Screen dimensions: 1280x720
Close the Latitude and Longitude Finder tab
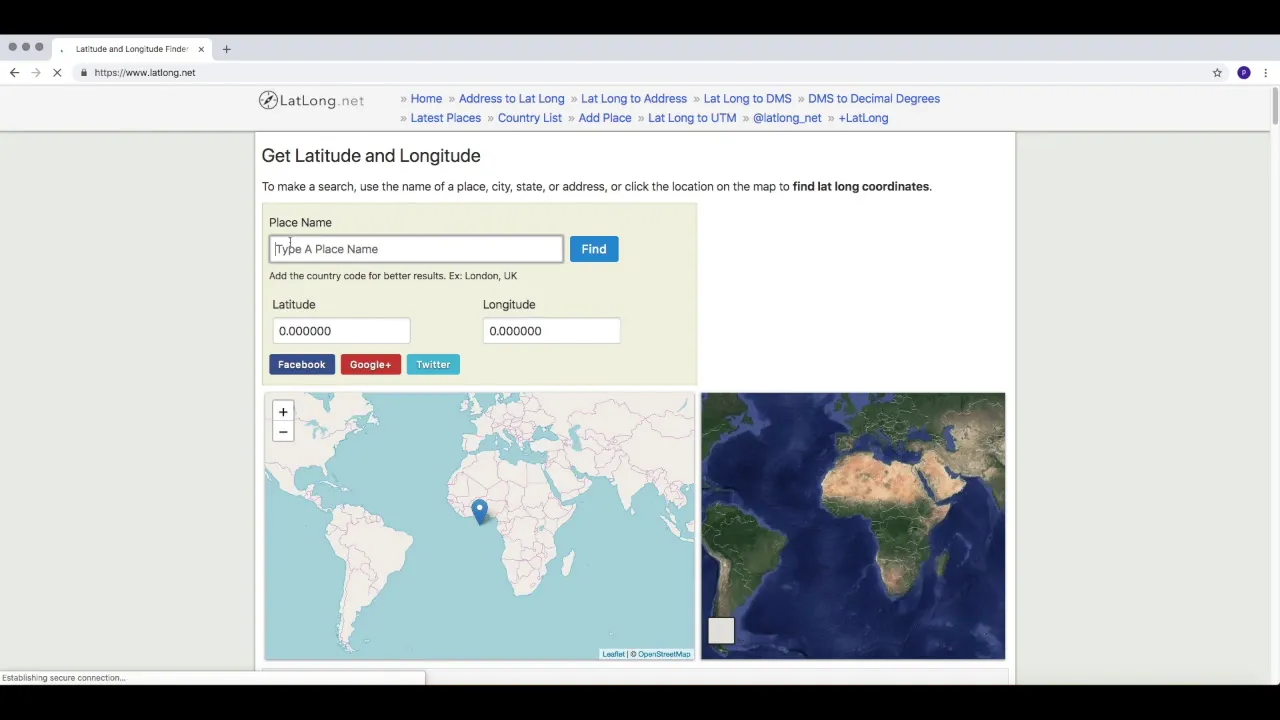pos(201,49)
